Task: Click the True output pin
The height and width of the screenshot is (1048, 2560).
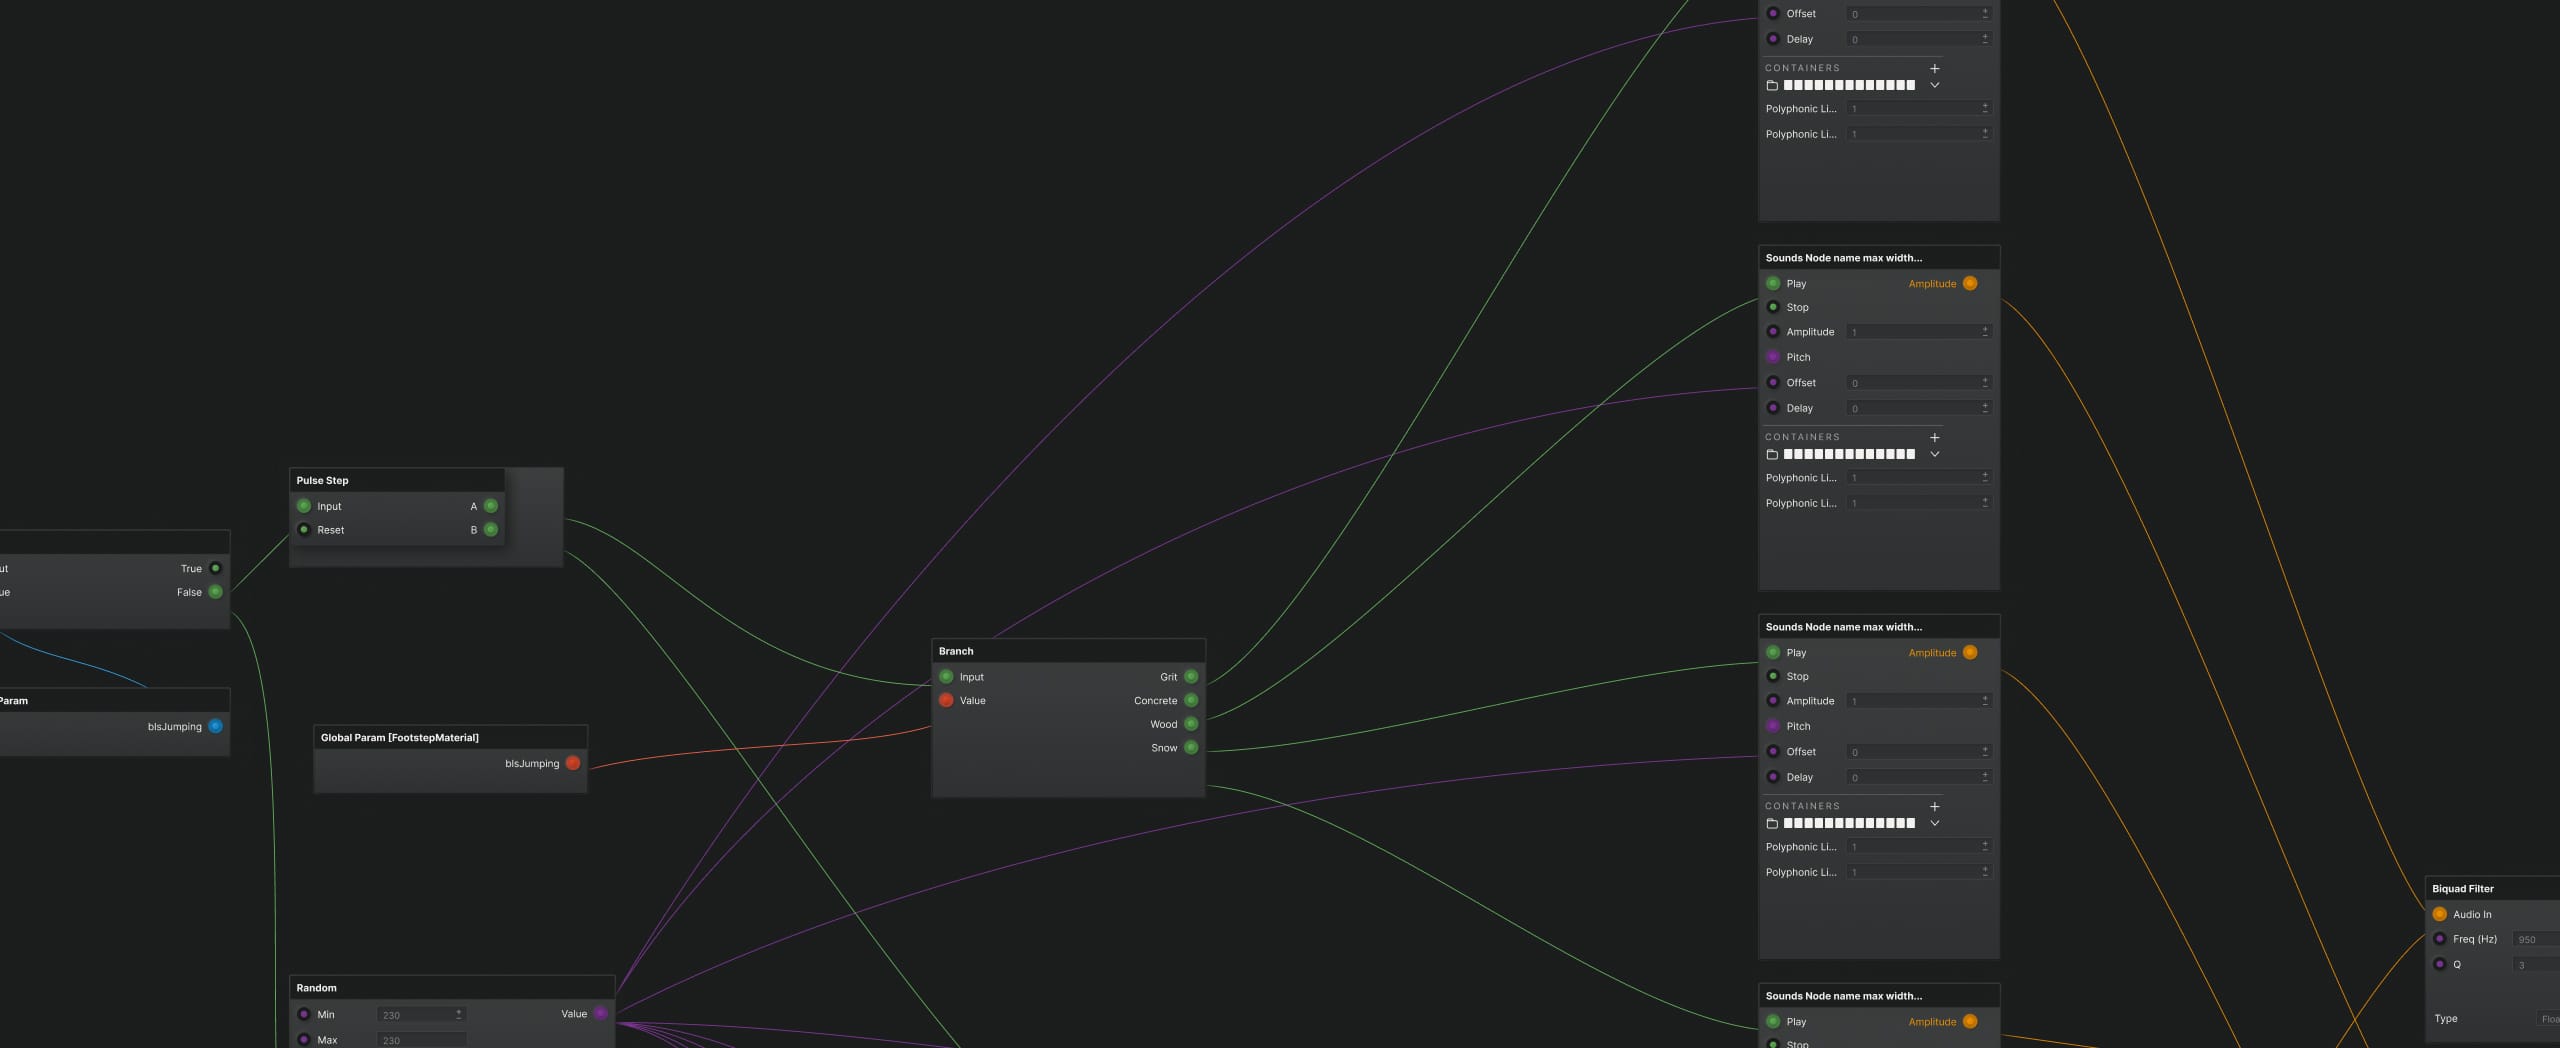Action: pos(215,568)
